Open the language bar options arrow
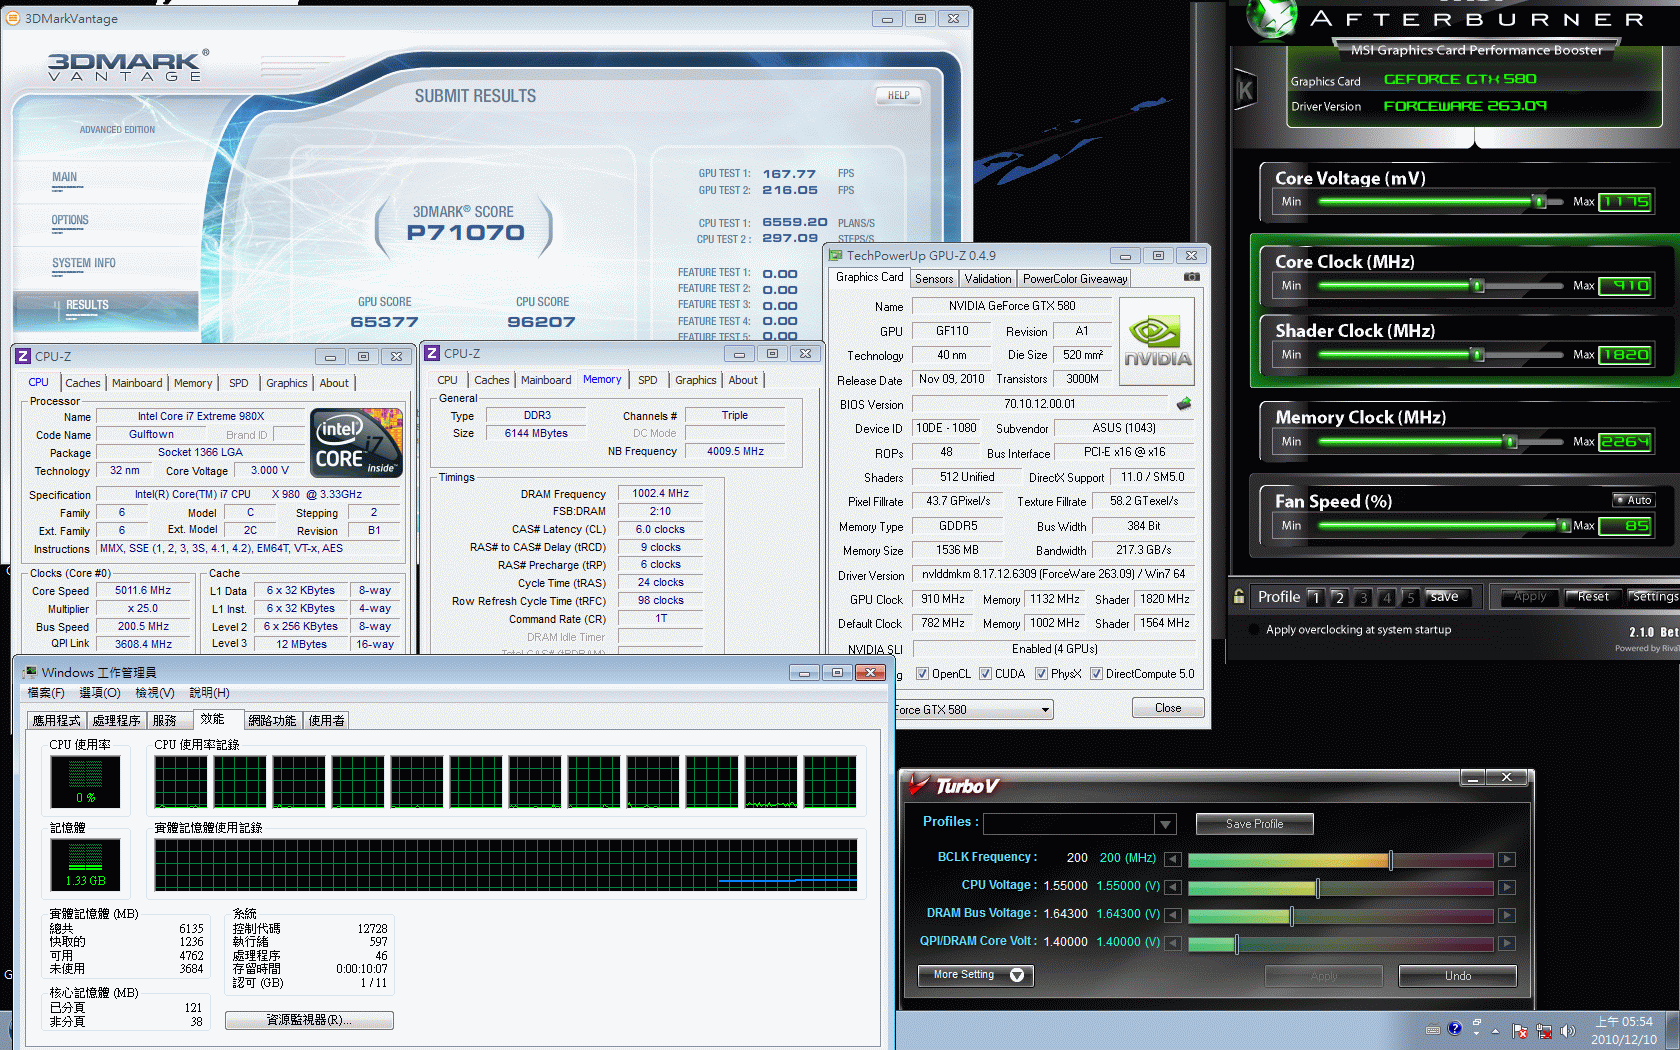Screen dimensions: 1680x1050 click(1477, 1033)
